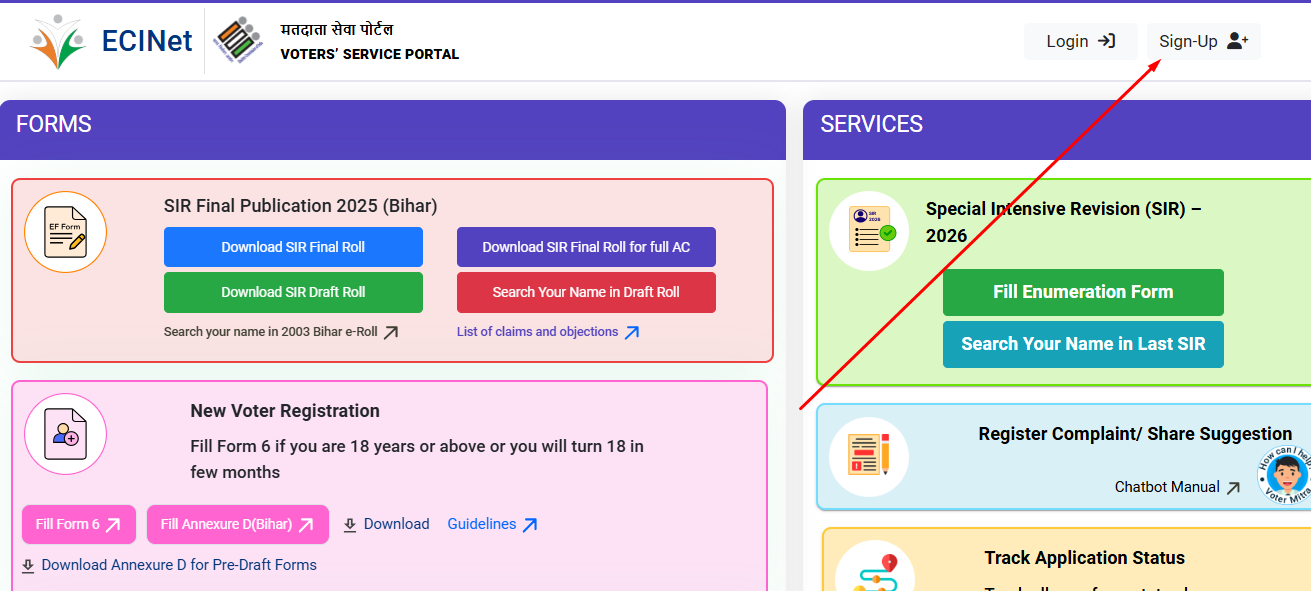Viewport: 1311px width, 591px height.
Task: Click the ECINet logo
Action: 111,41
